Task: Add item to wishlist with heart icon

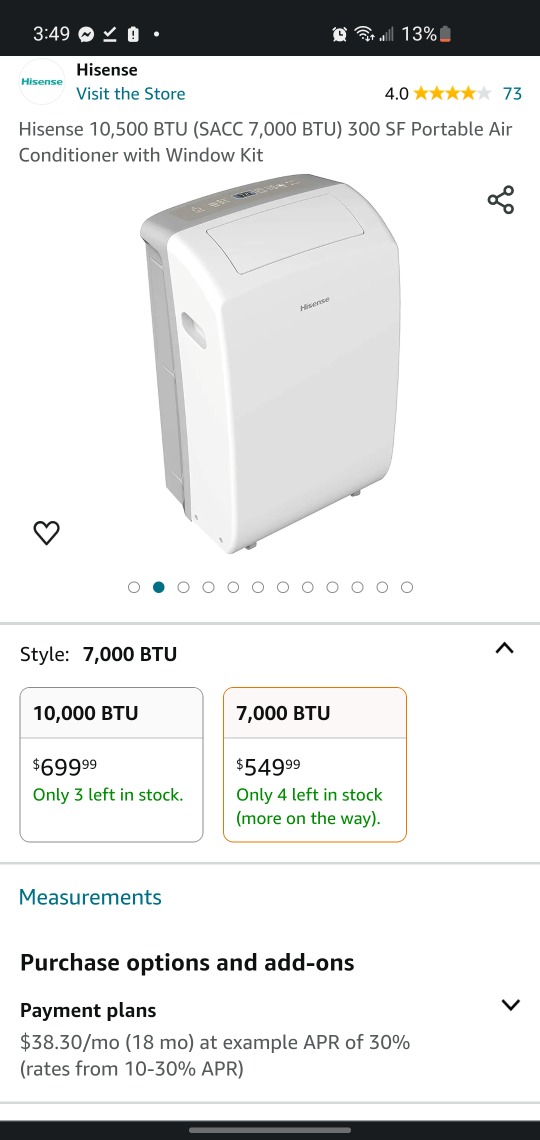Action: (x=47, y=533)
